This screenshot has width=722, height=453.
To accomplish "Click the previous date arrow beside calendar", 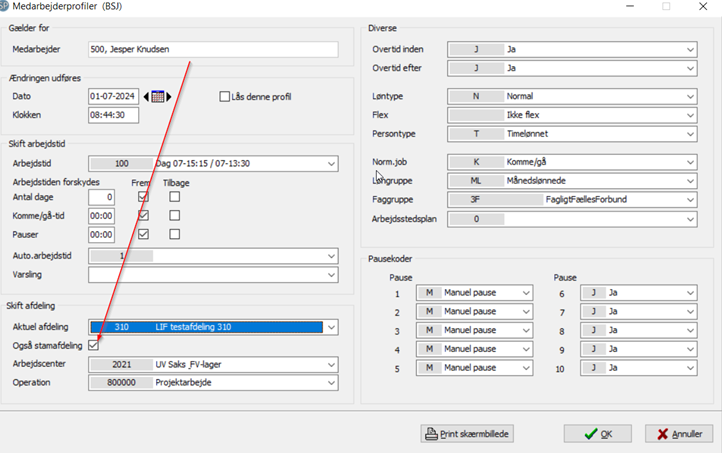I will coord(147,97).
